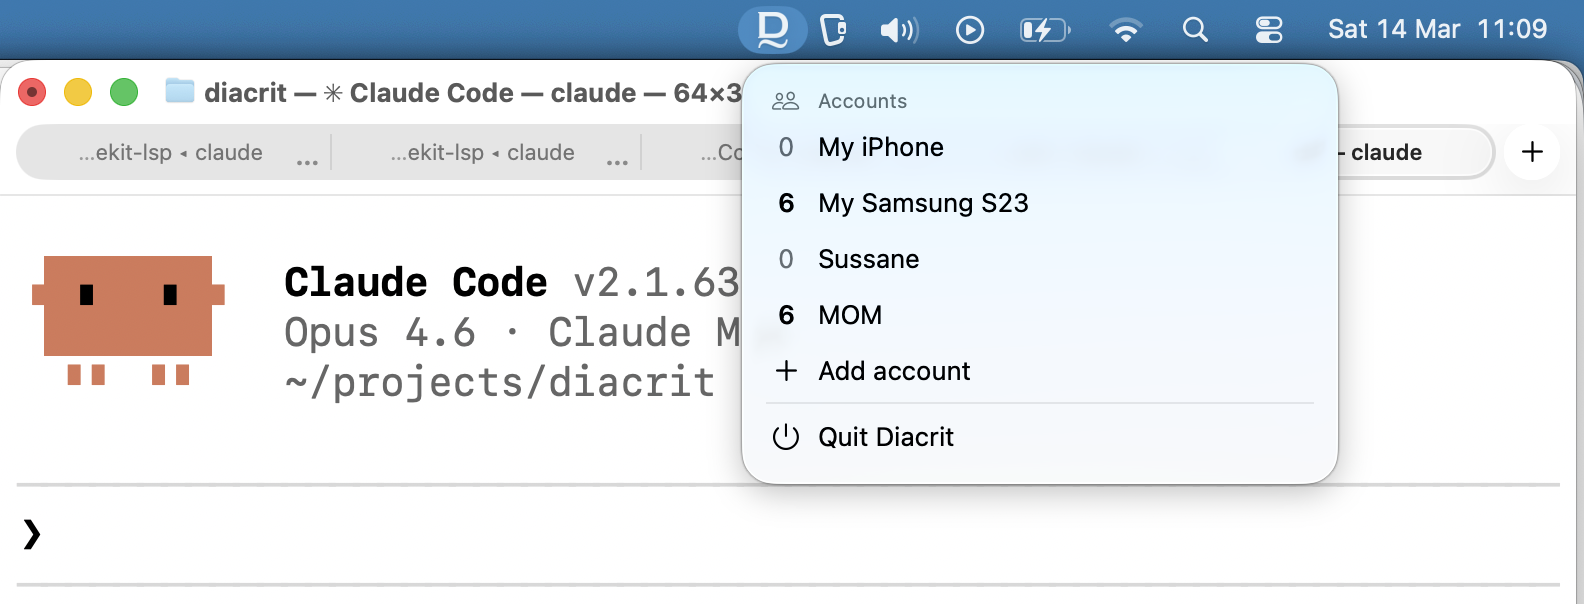This screenshot has width=1584, height=604.
Task: Click the power icon beside Quit Diacrit
Action: (x=786, y=437)
